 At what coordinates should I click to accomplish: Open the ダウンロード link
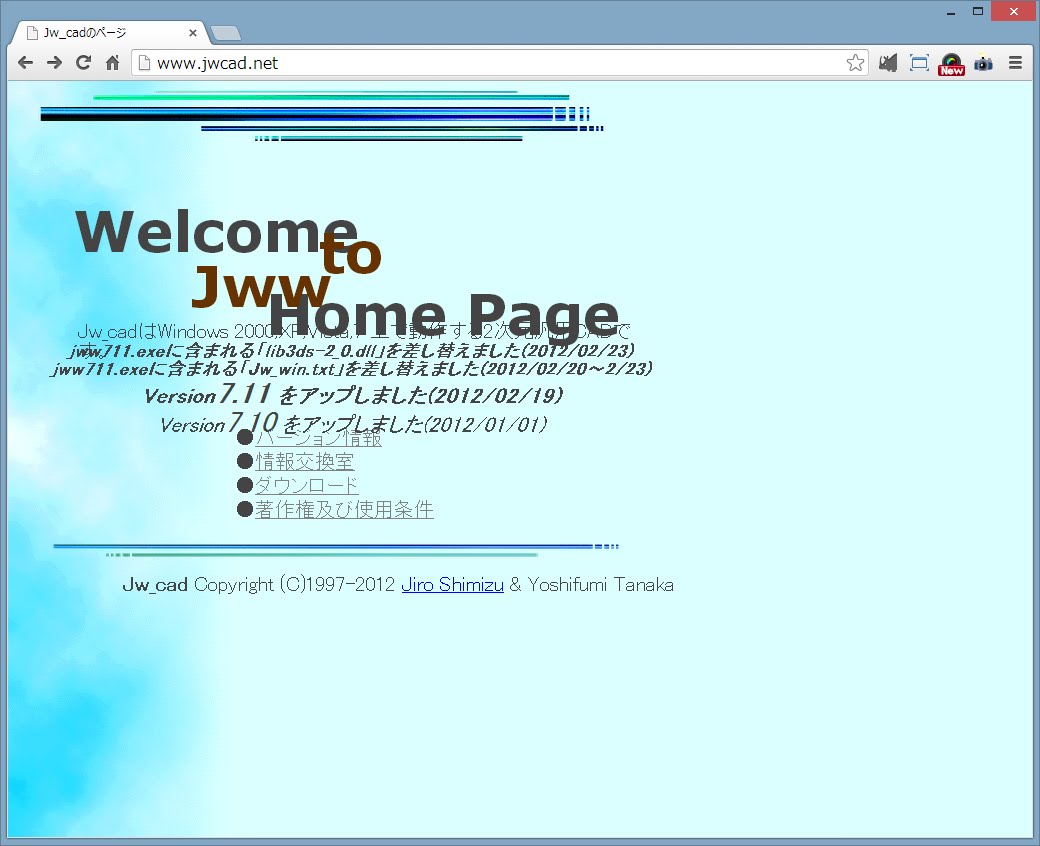[x=306, y=485]
